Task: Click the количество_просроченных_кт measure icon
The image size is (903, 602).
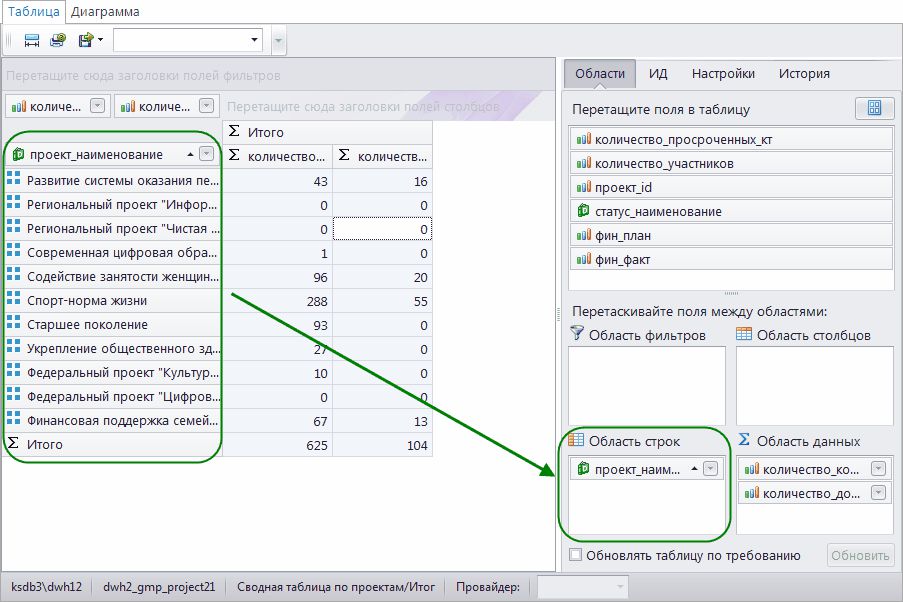Action: (584, 139)
